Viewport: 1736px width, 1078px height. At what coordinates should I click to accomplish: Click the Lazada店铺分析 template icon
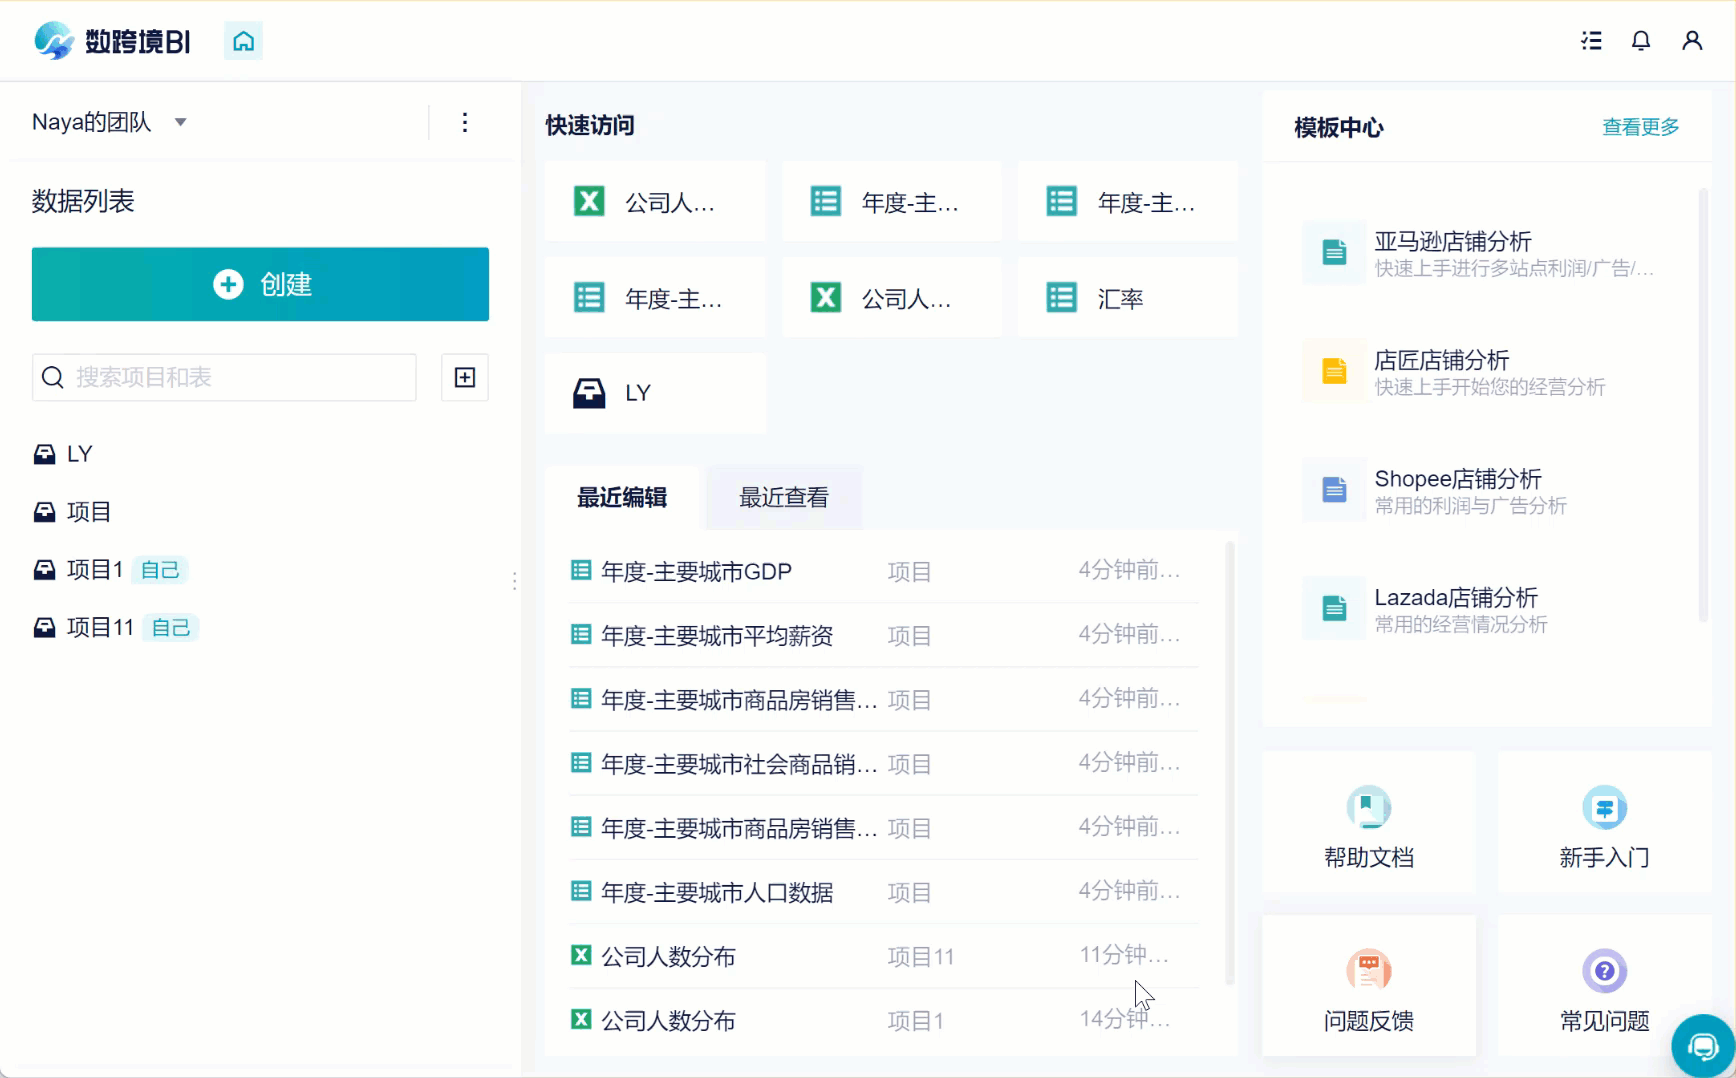(x=1334, y=608)
